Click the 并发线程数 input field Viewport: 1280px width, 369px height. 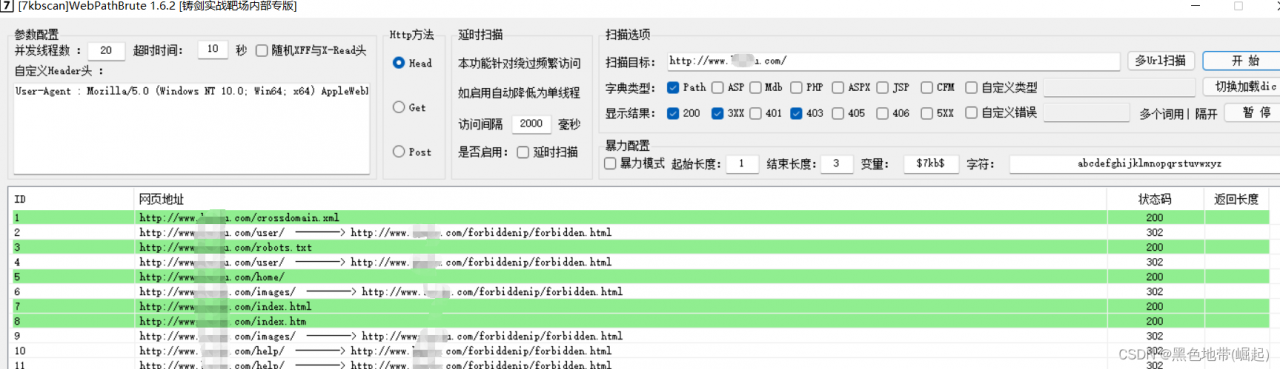(106, 50)
